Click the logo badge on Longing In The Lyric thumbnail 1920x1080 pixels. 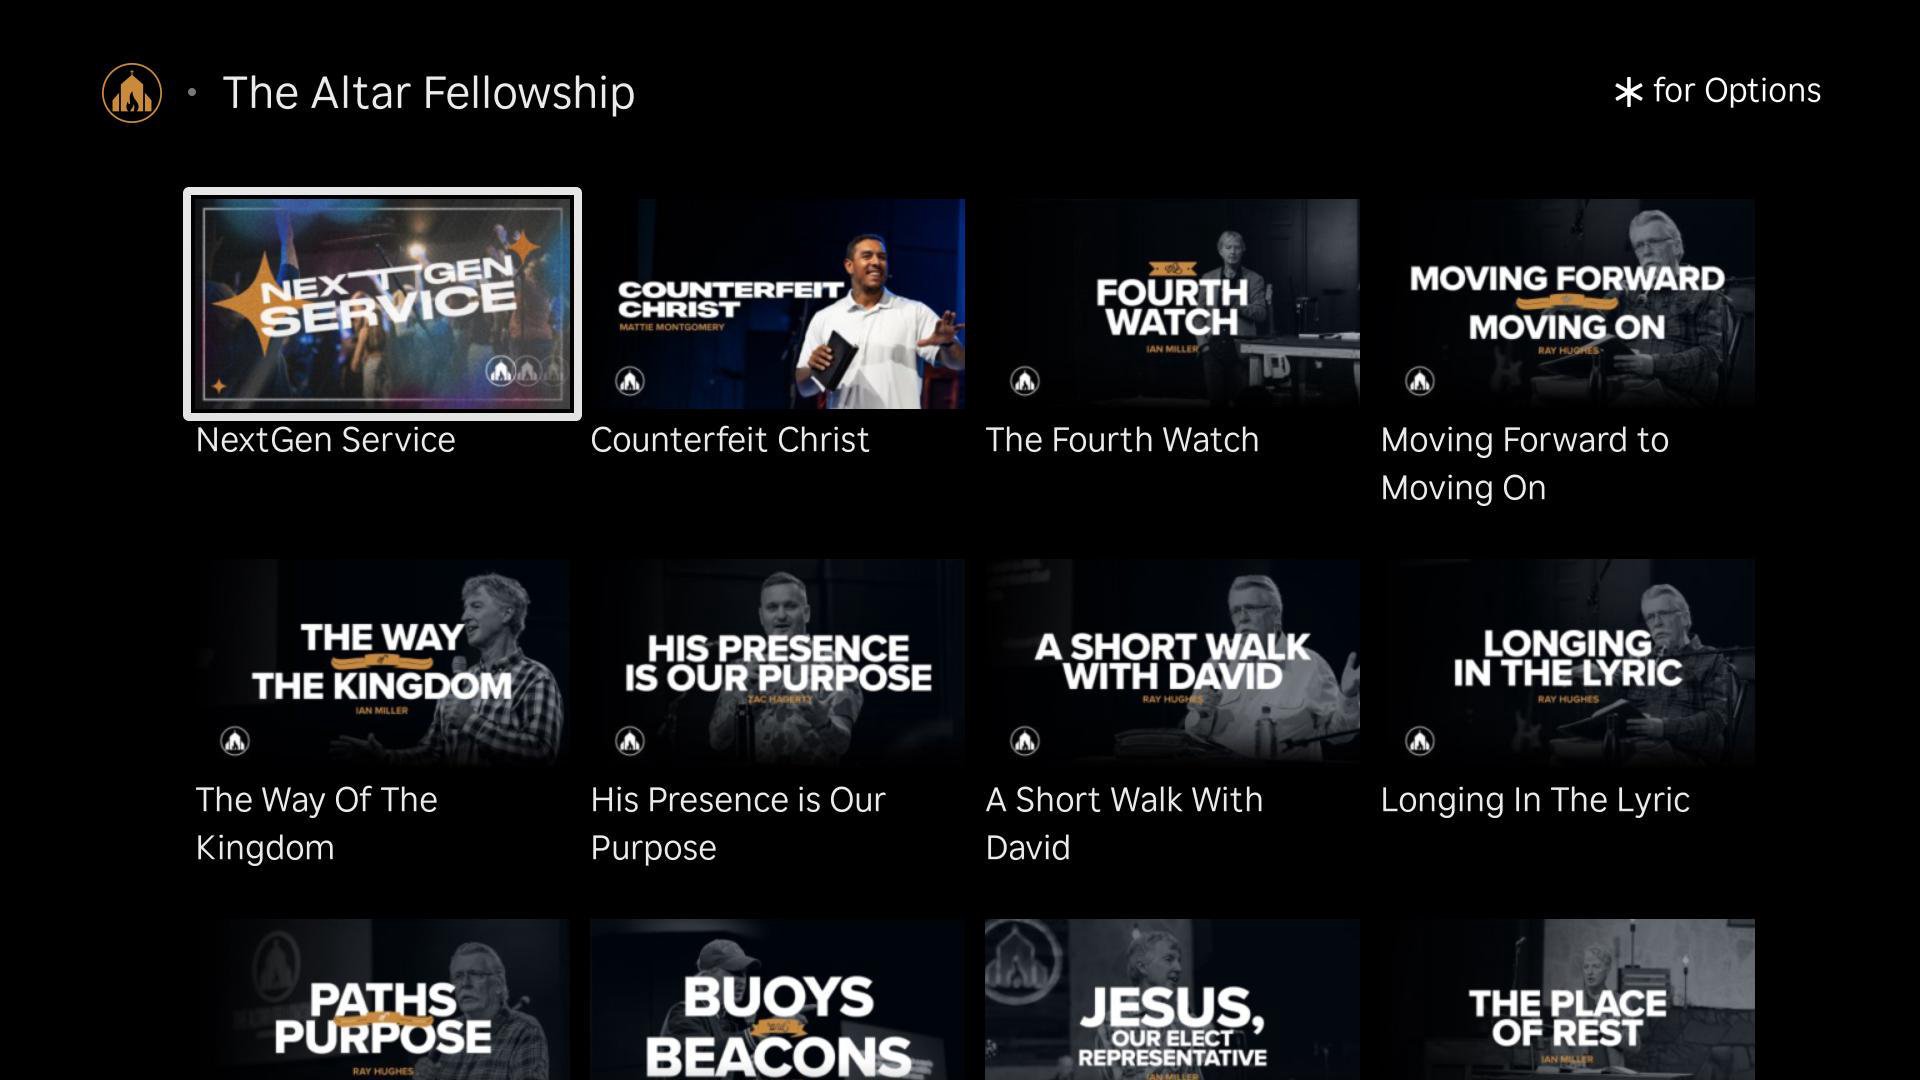point(1420,741)
